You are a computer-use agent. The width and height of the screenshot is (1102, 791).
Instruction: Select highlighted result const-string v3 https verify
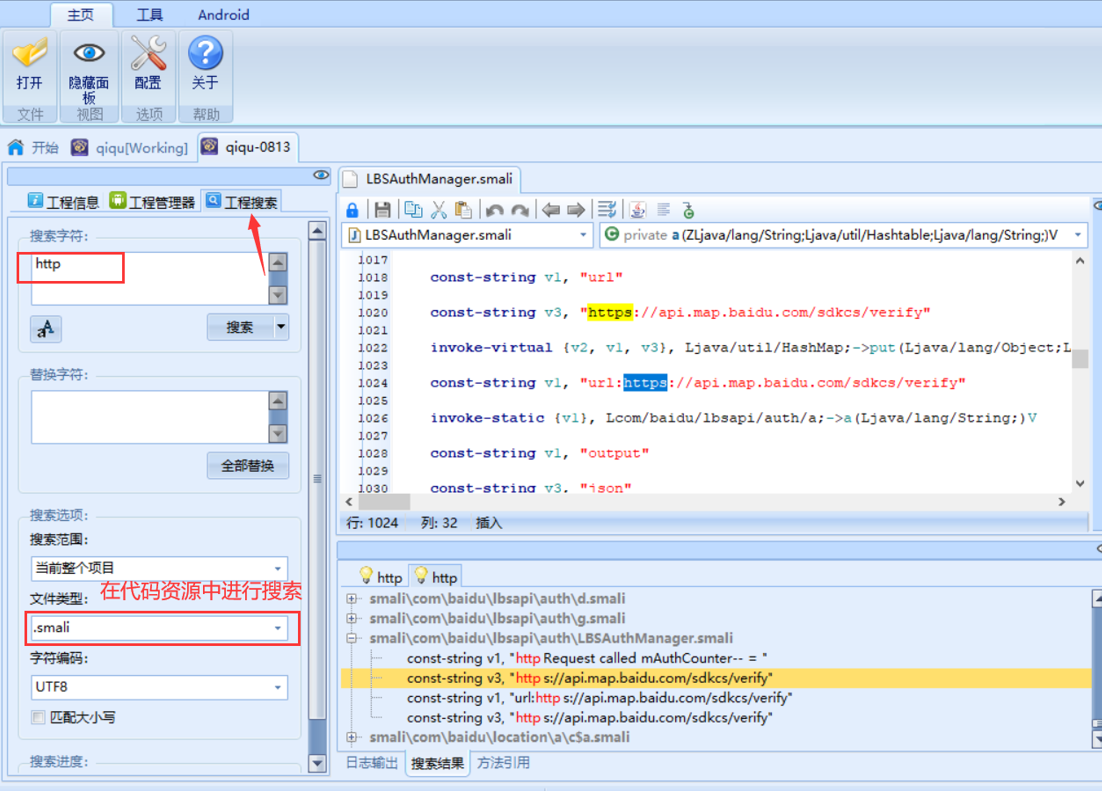pyautogui.click(x=590, y=678)
